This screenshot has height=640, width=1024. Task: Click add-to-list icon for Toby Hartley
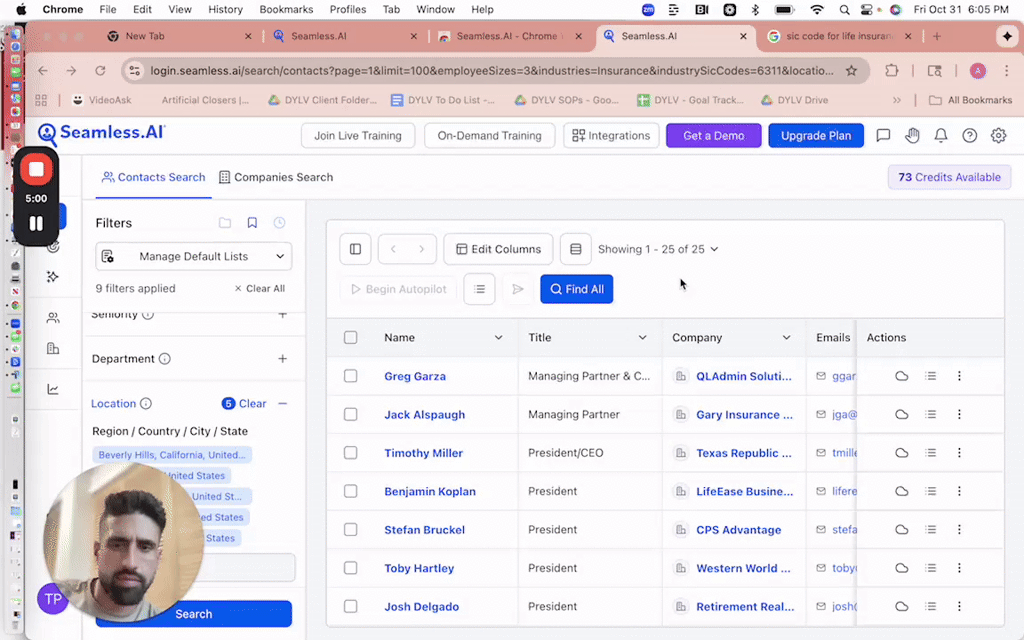pos(931,568)
